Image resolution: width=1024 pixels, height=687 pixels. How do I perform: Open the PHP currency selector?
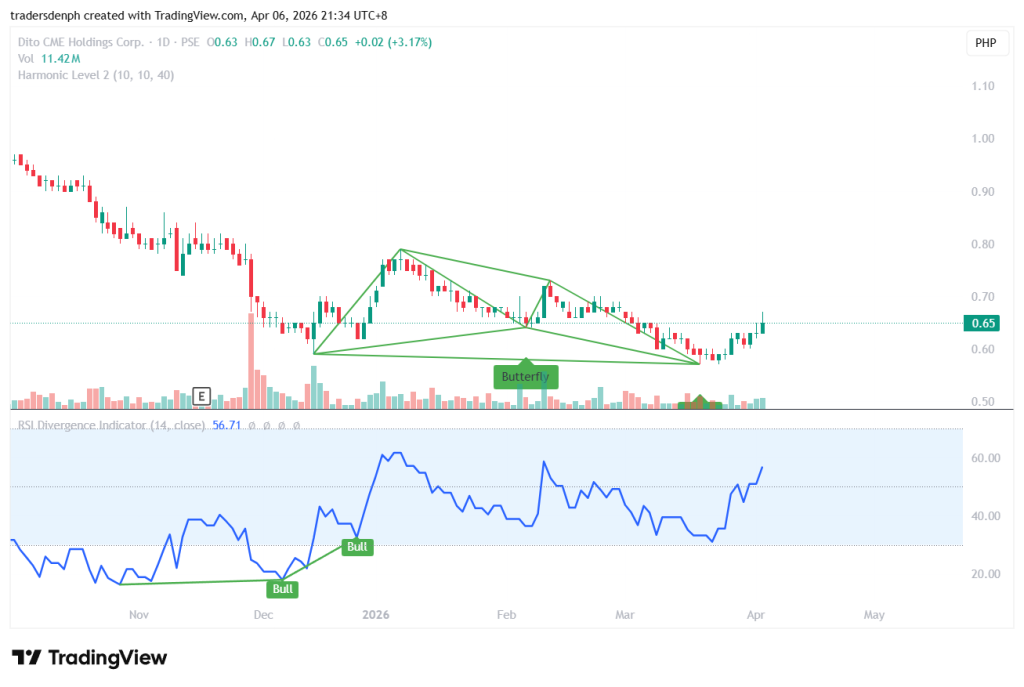[x=984, y=44]
